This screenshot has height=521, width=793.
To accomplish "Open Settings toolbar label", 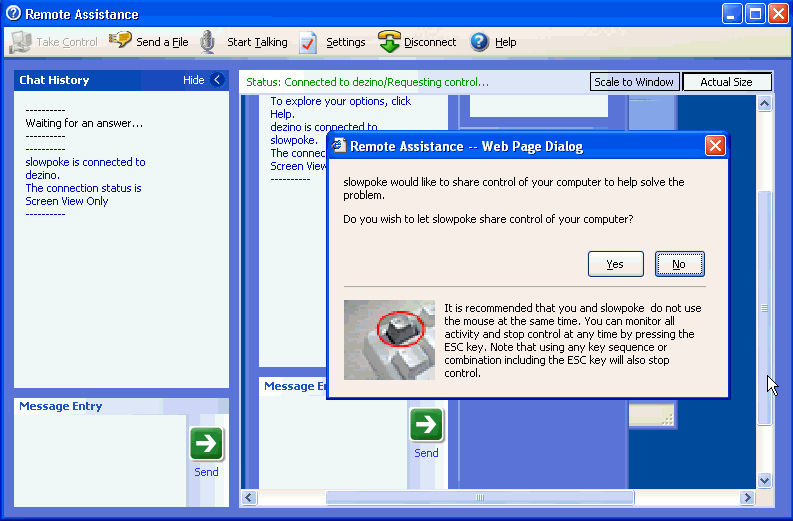I will (x=345, y=42).
